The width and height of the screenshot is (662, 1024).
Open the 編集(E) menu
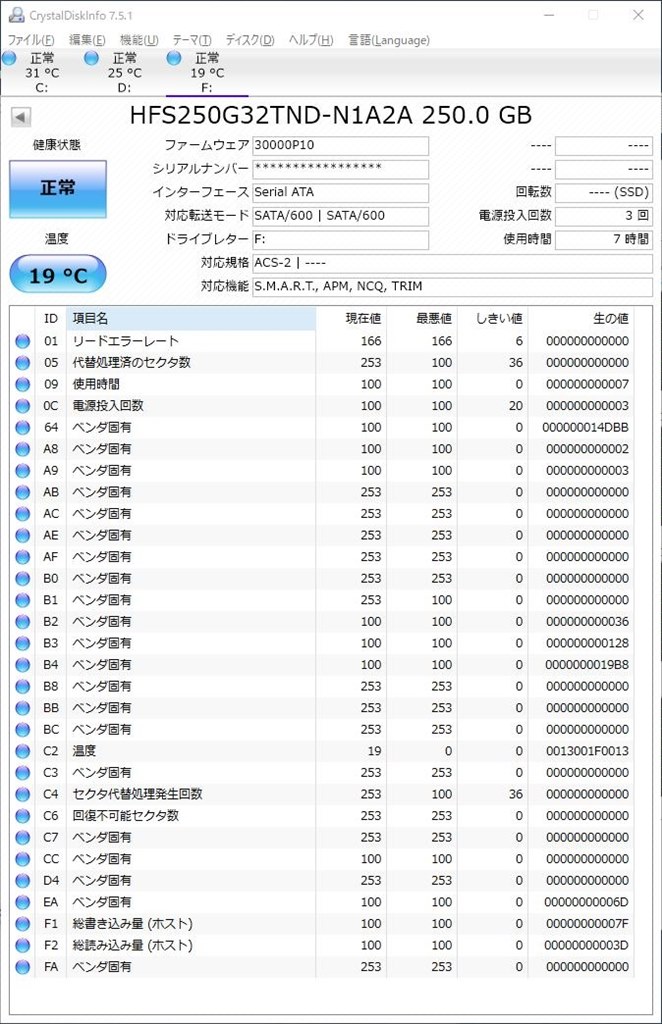87,40
